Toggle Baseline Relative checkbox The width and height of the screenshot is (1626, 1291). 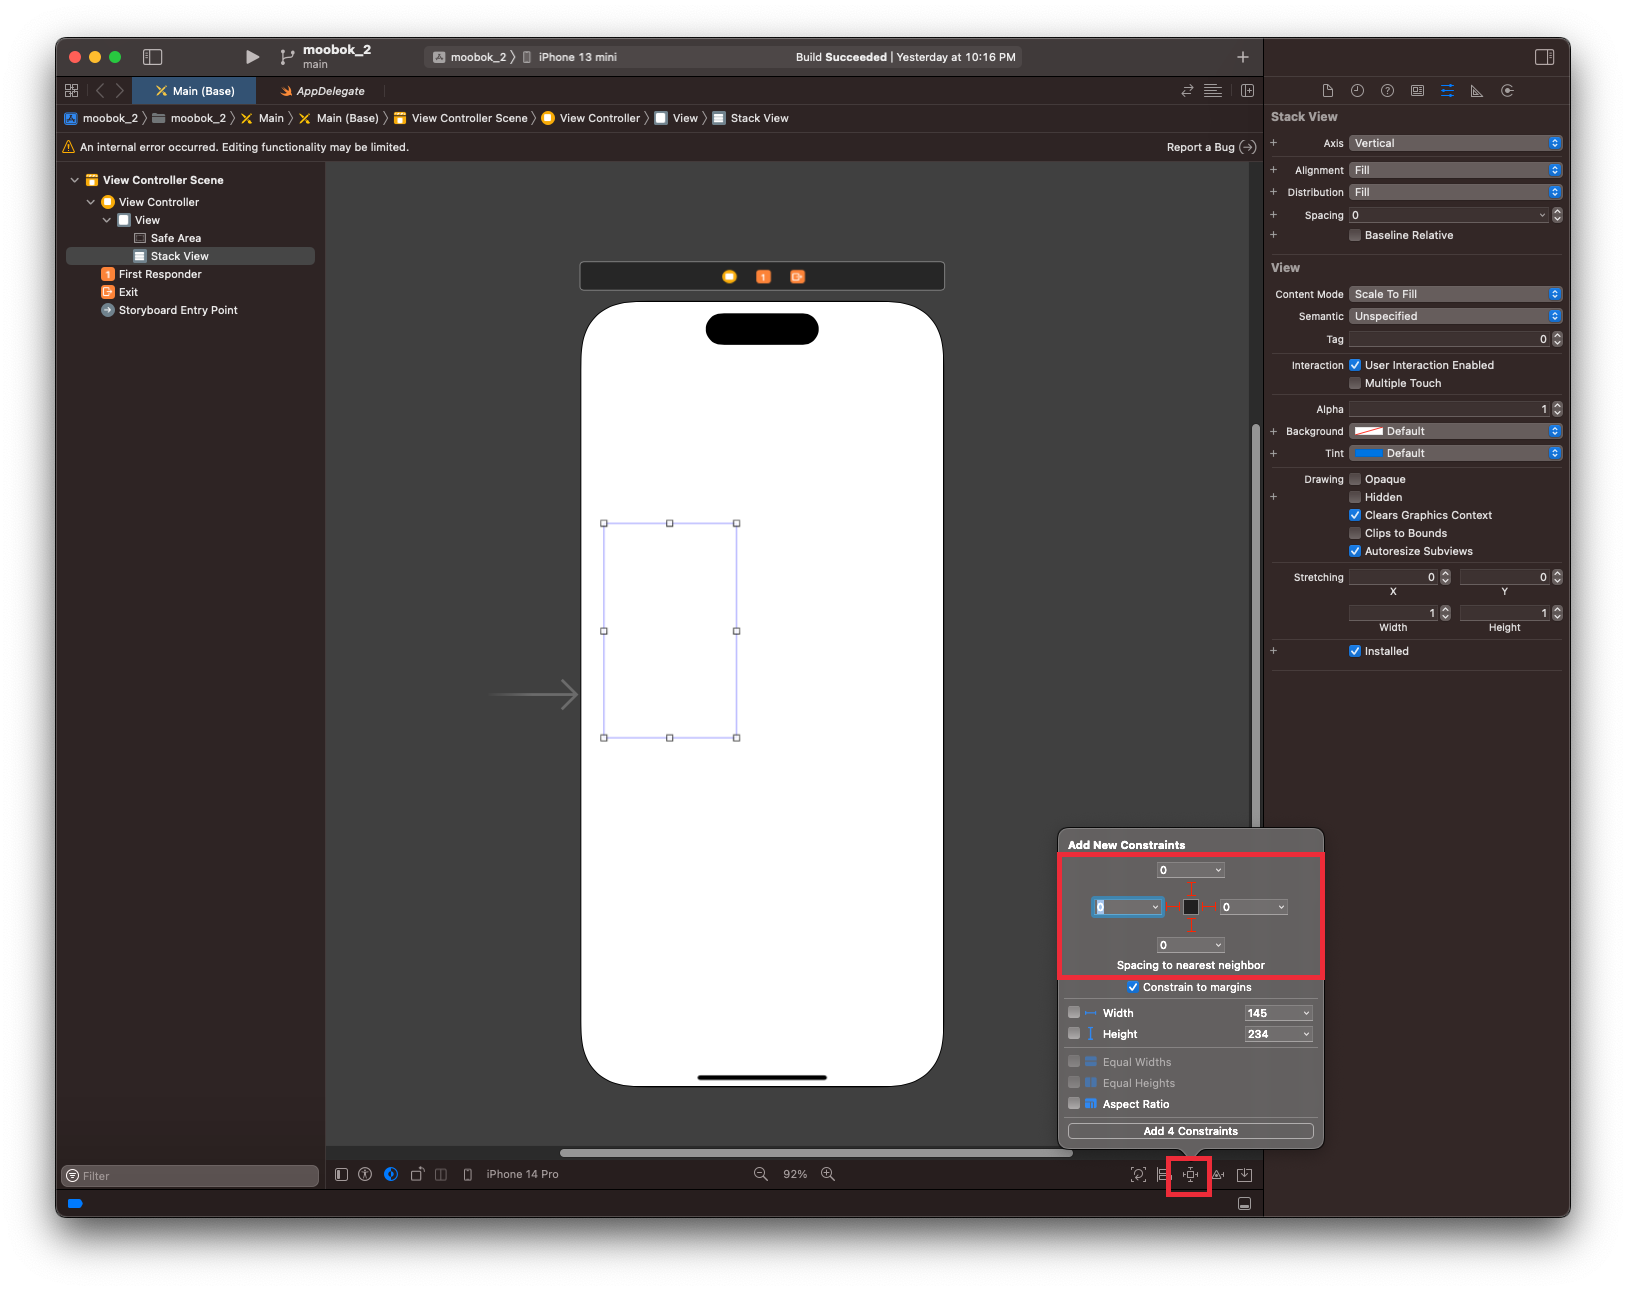1355,236
